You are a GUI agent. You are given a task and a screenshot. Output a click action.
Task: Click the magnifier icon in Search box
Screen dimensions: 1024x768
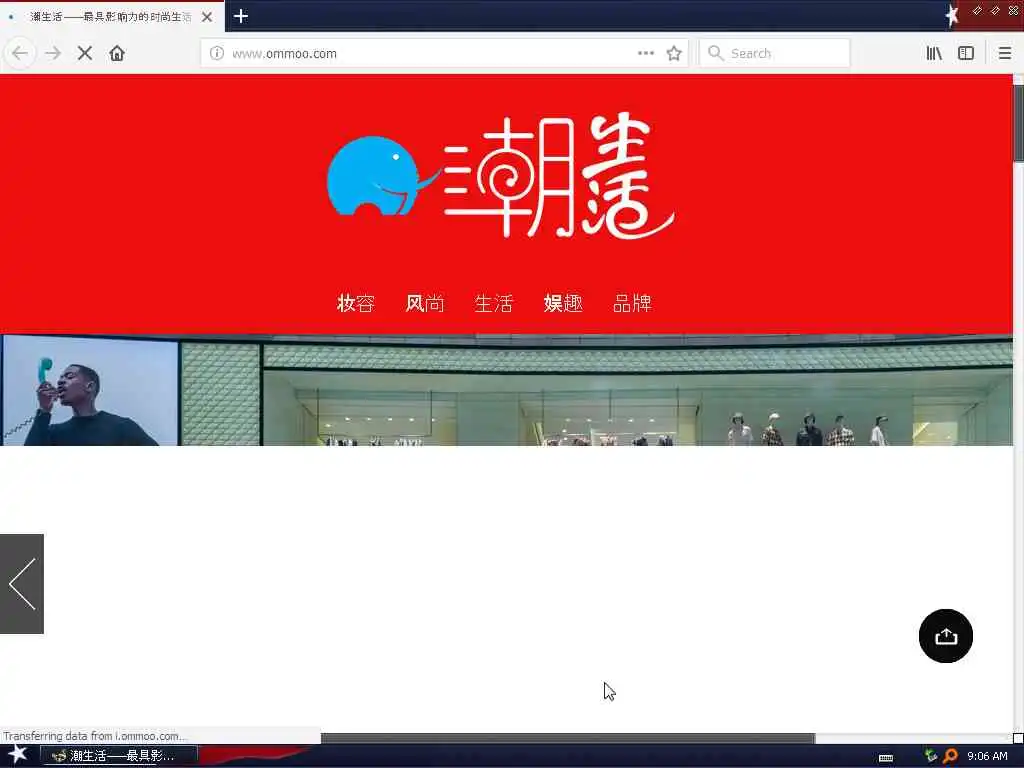pyautogui.click(x=715, y=53)
